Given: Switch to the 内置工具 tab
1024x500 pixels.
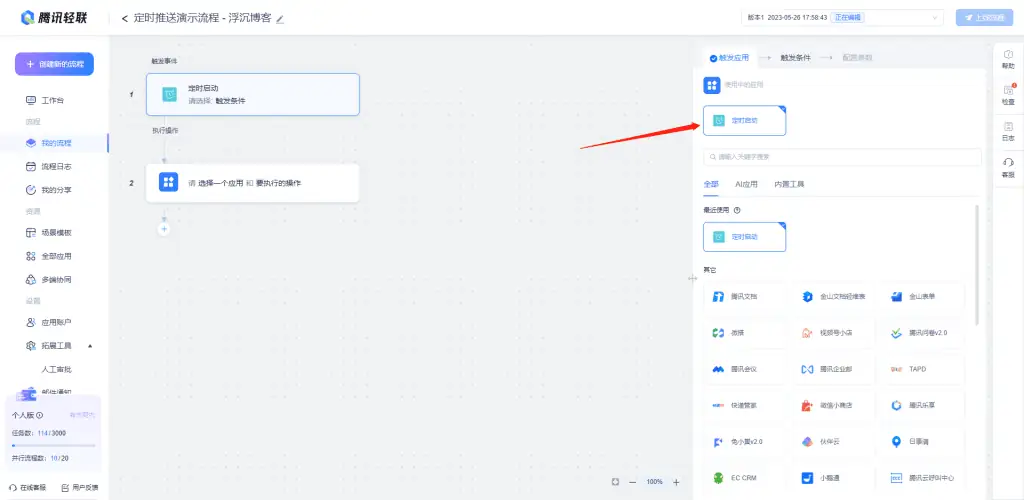Looking at the screenshot, I should 789,185.
